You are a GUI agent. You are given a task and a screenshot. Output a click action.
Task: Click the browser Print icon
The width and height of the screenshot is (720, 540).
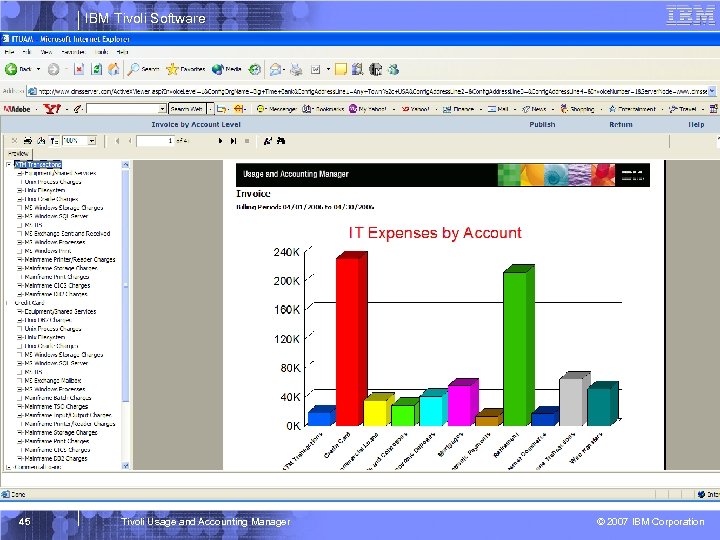coord(296,69)
